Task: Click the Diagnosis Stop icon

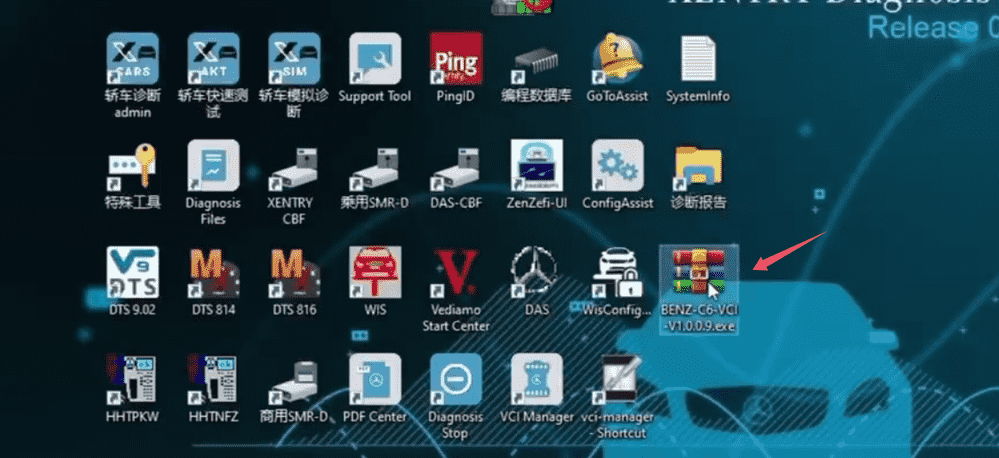Action: pyautogui.click(x=456, y=380)
